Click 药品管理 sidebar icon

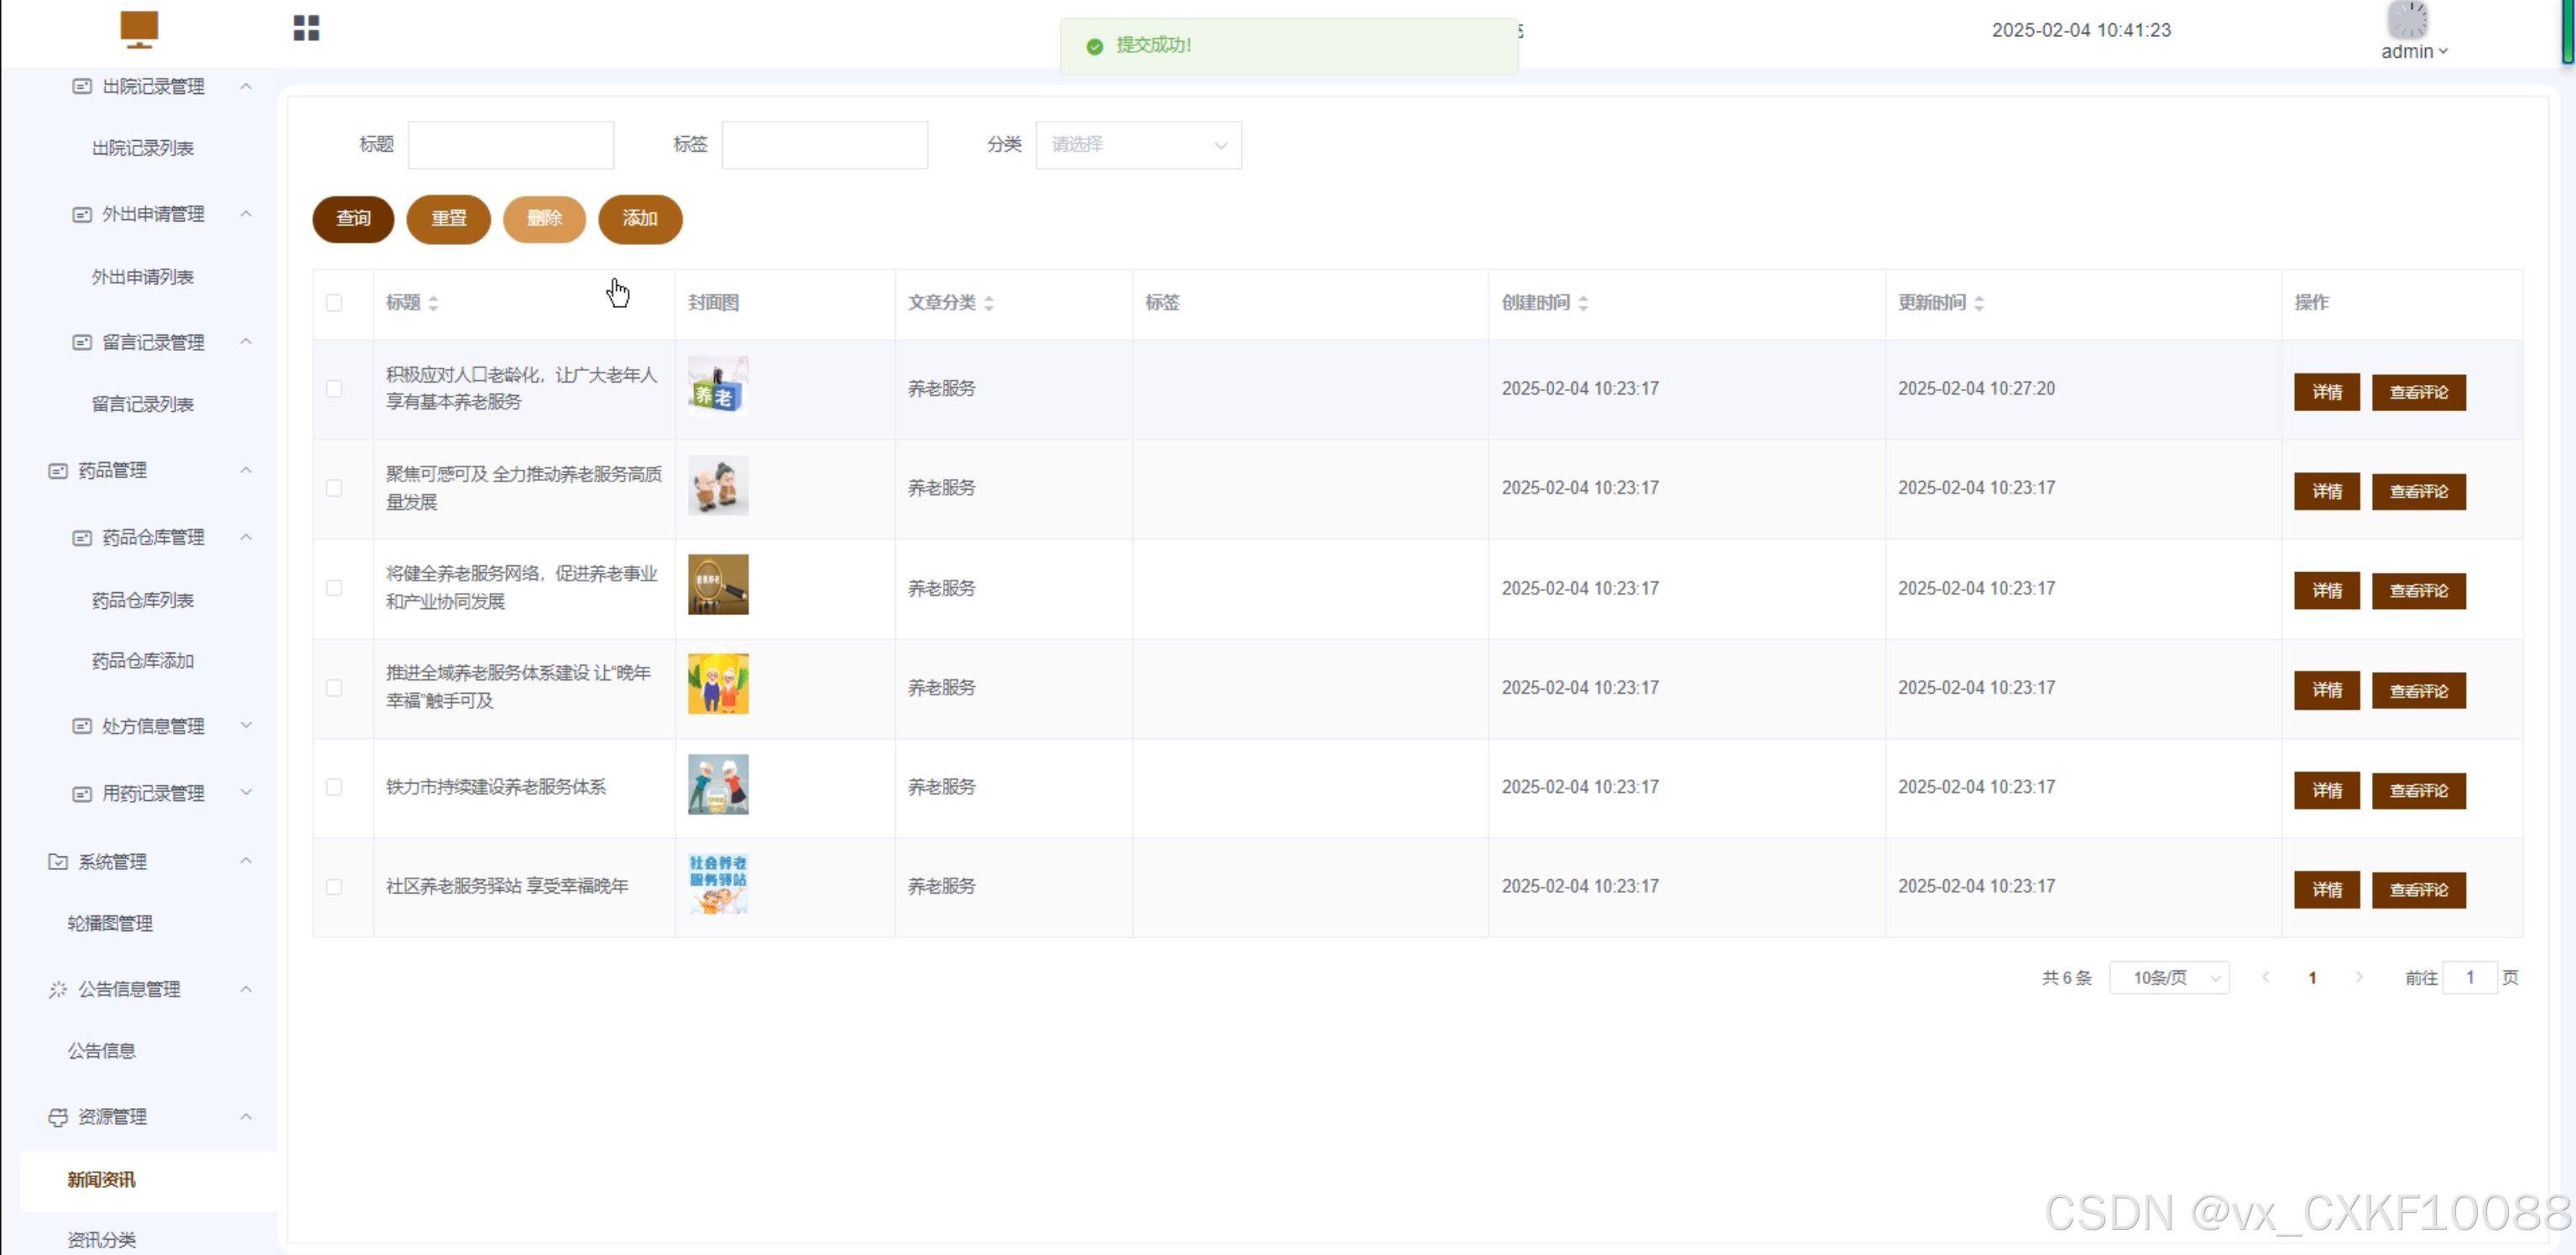point(58,470)
